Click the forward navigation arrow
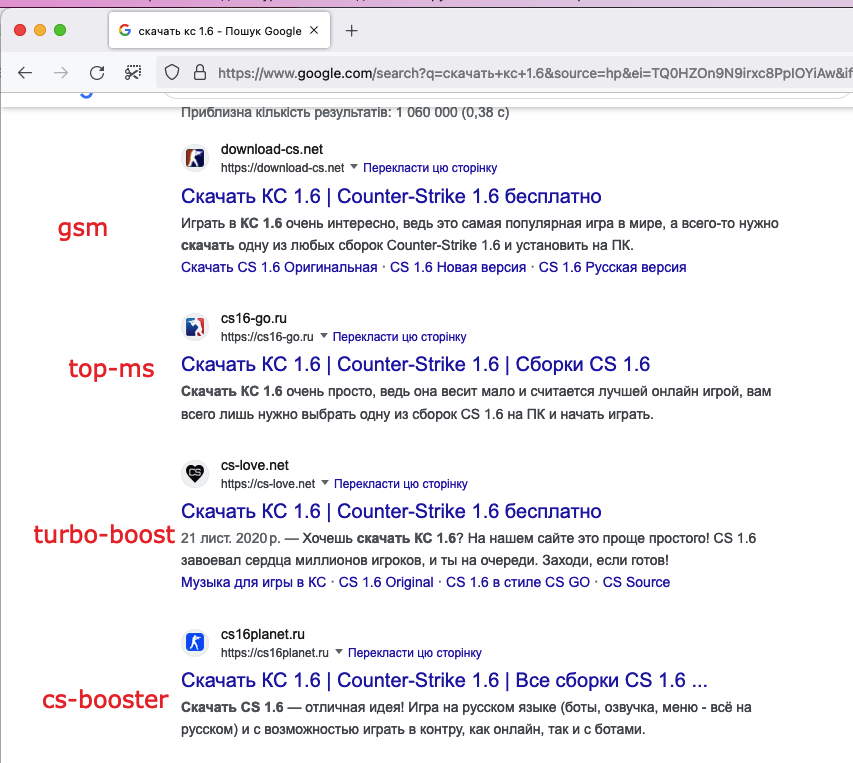Screen dimensions: 853x763 (x=61, y=72)
